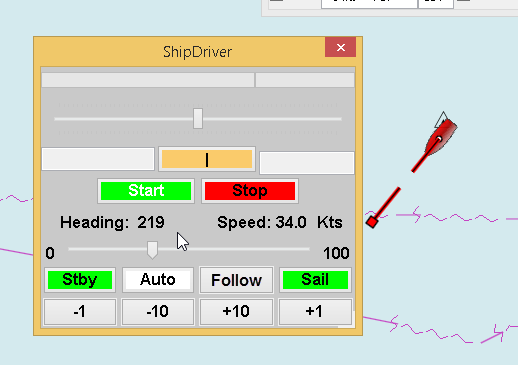This screenshot has height=365, width=518.
Task: Switch autopilot to Stby mode
Action: point(80,280)
